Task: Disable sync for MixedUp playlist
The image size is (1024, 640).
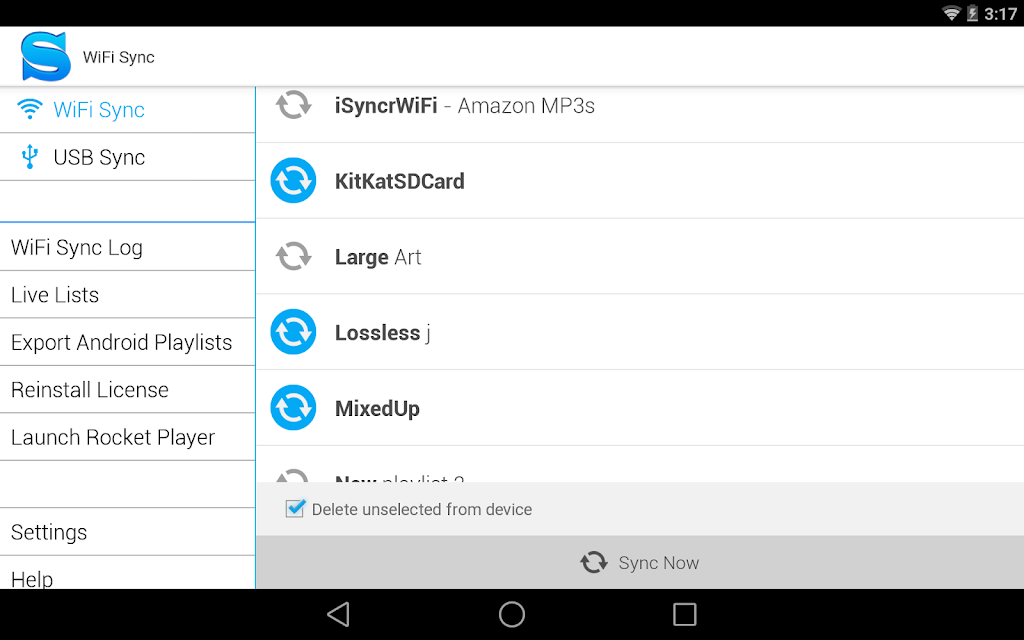Action: (293, 408)
